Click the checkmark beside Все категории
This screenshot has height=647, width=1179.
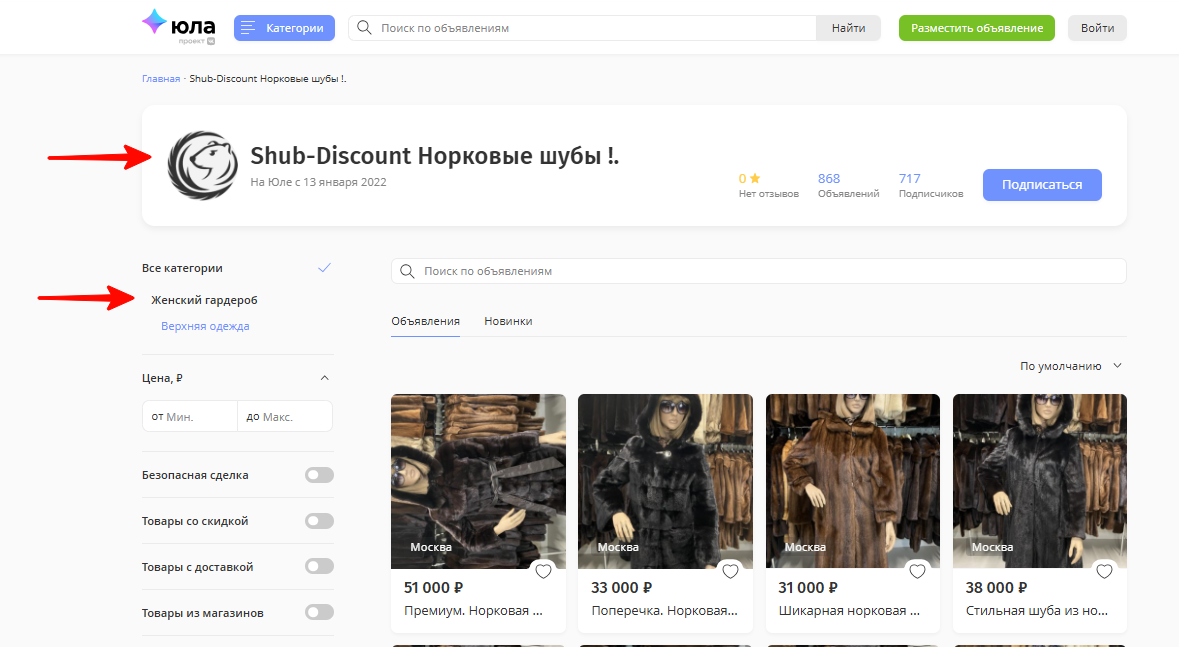point(324,267)
